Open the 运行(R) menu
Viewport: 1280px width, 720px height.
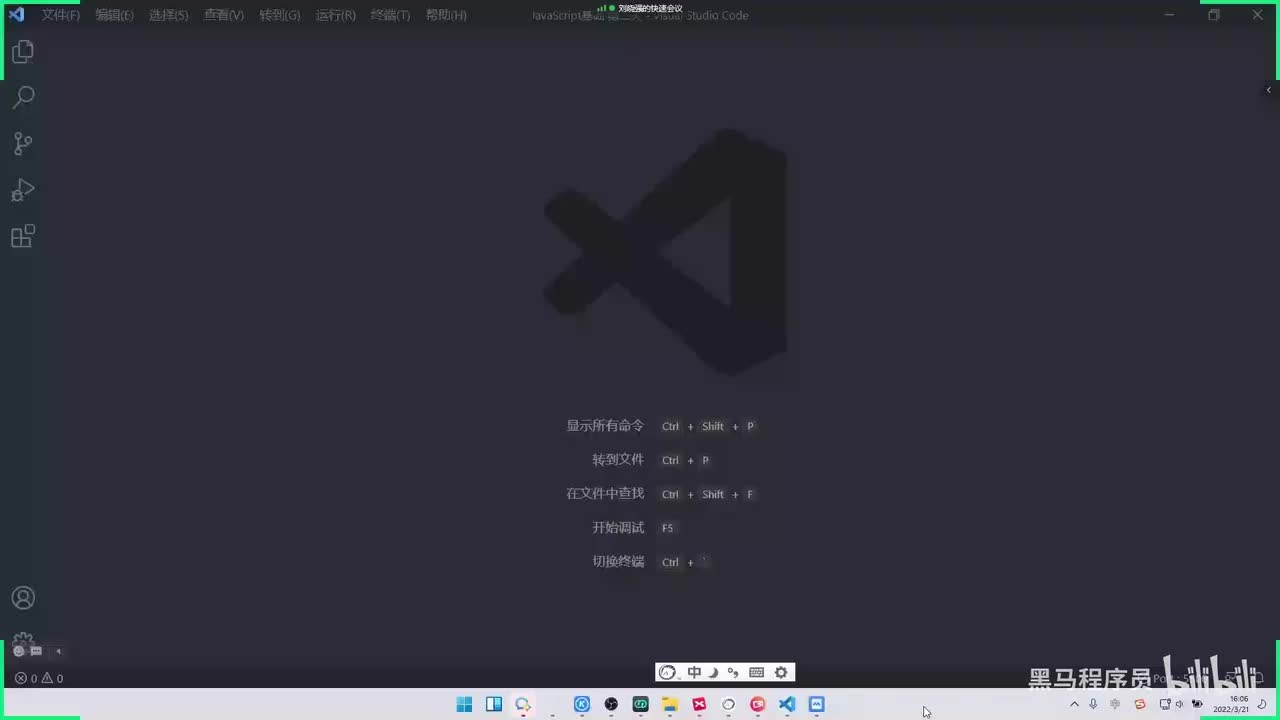335,15
